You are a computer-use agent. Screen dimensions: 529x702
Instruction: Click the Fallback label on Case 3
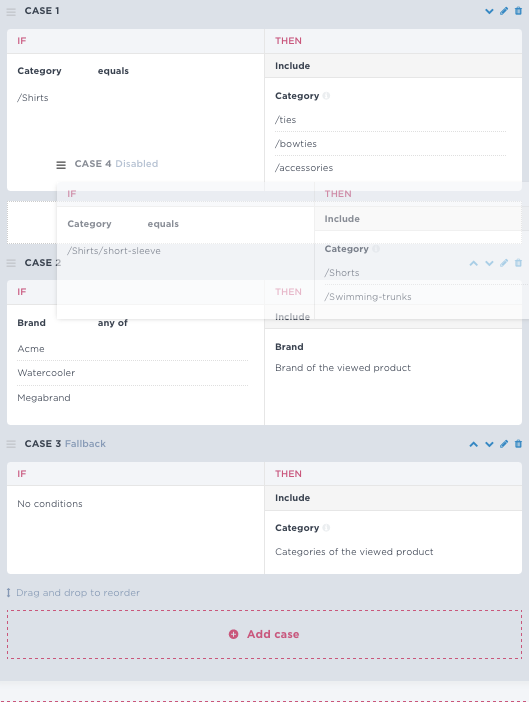coord(85,444)
